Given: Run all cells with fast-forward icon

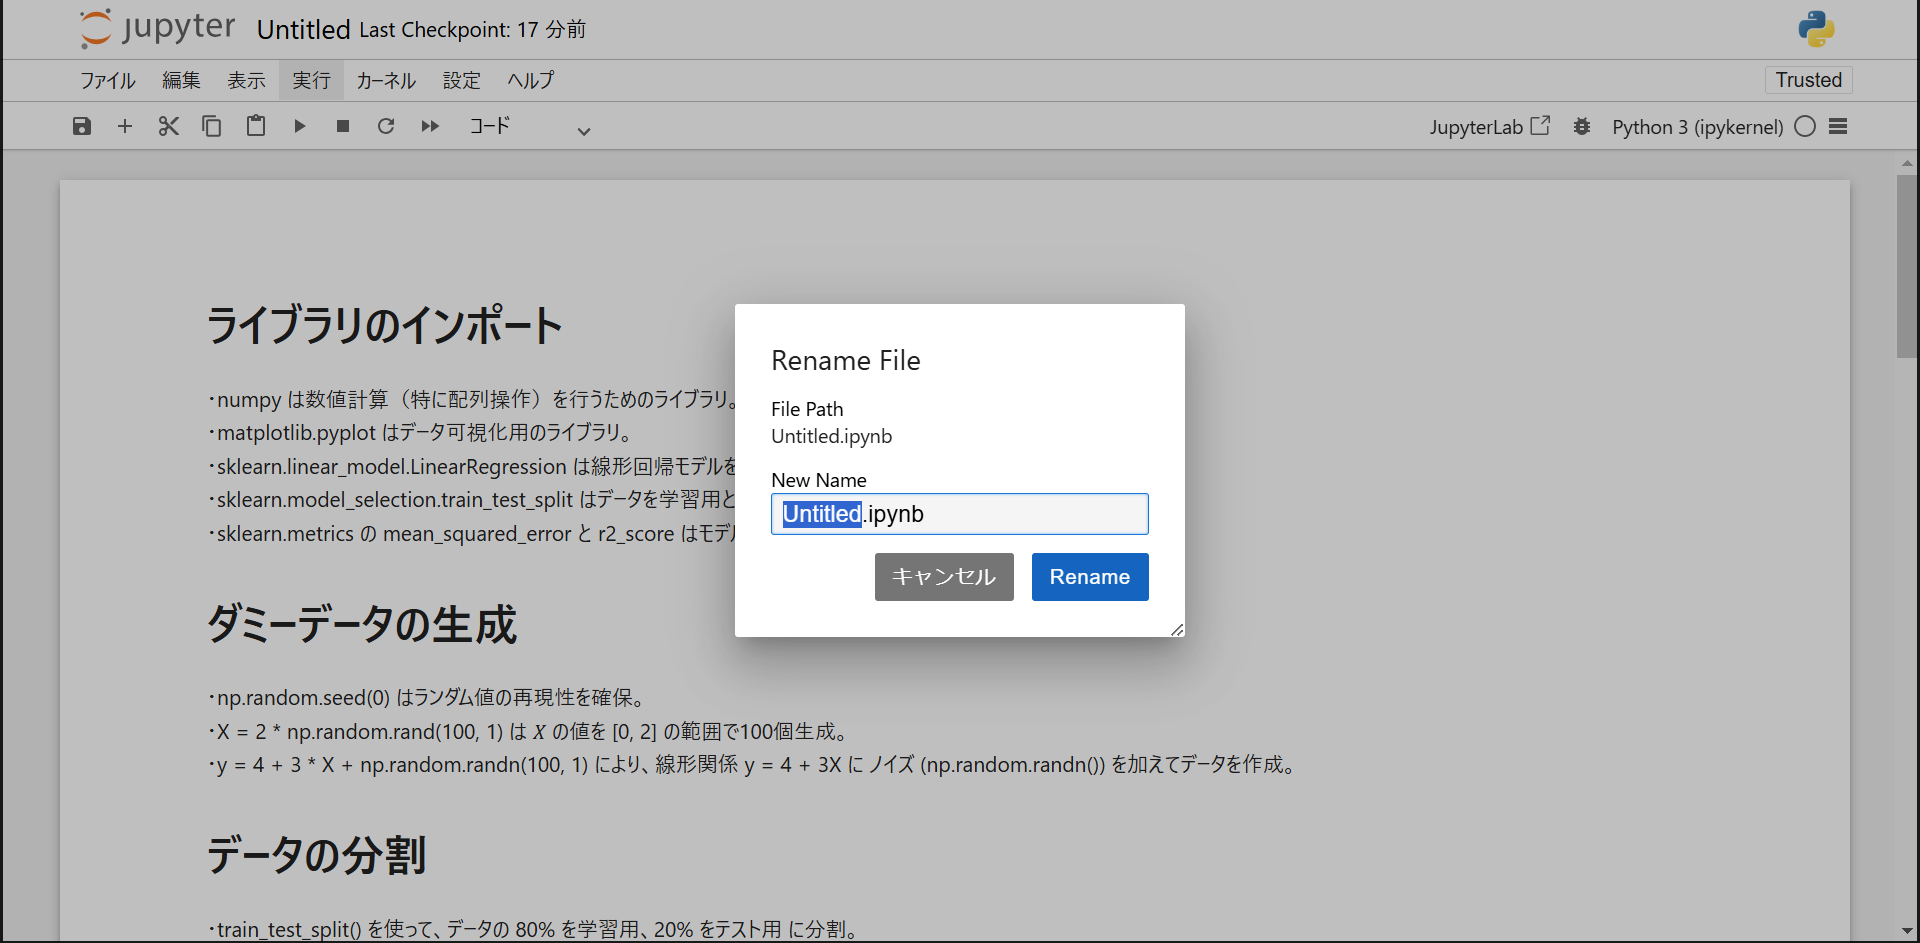Looking at the screenshot, I should (x=430, y=126).
